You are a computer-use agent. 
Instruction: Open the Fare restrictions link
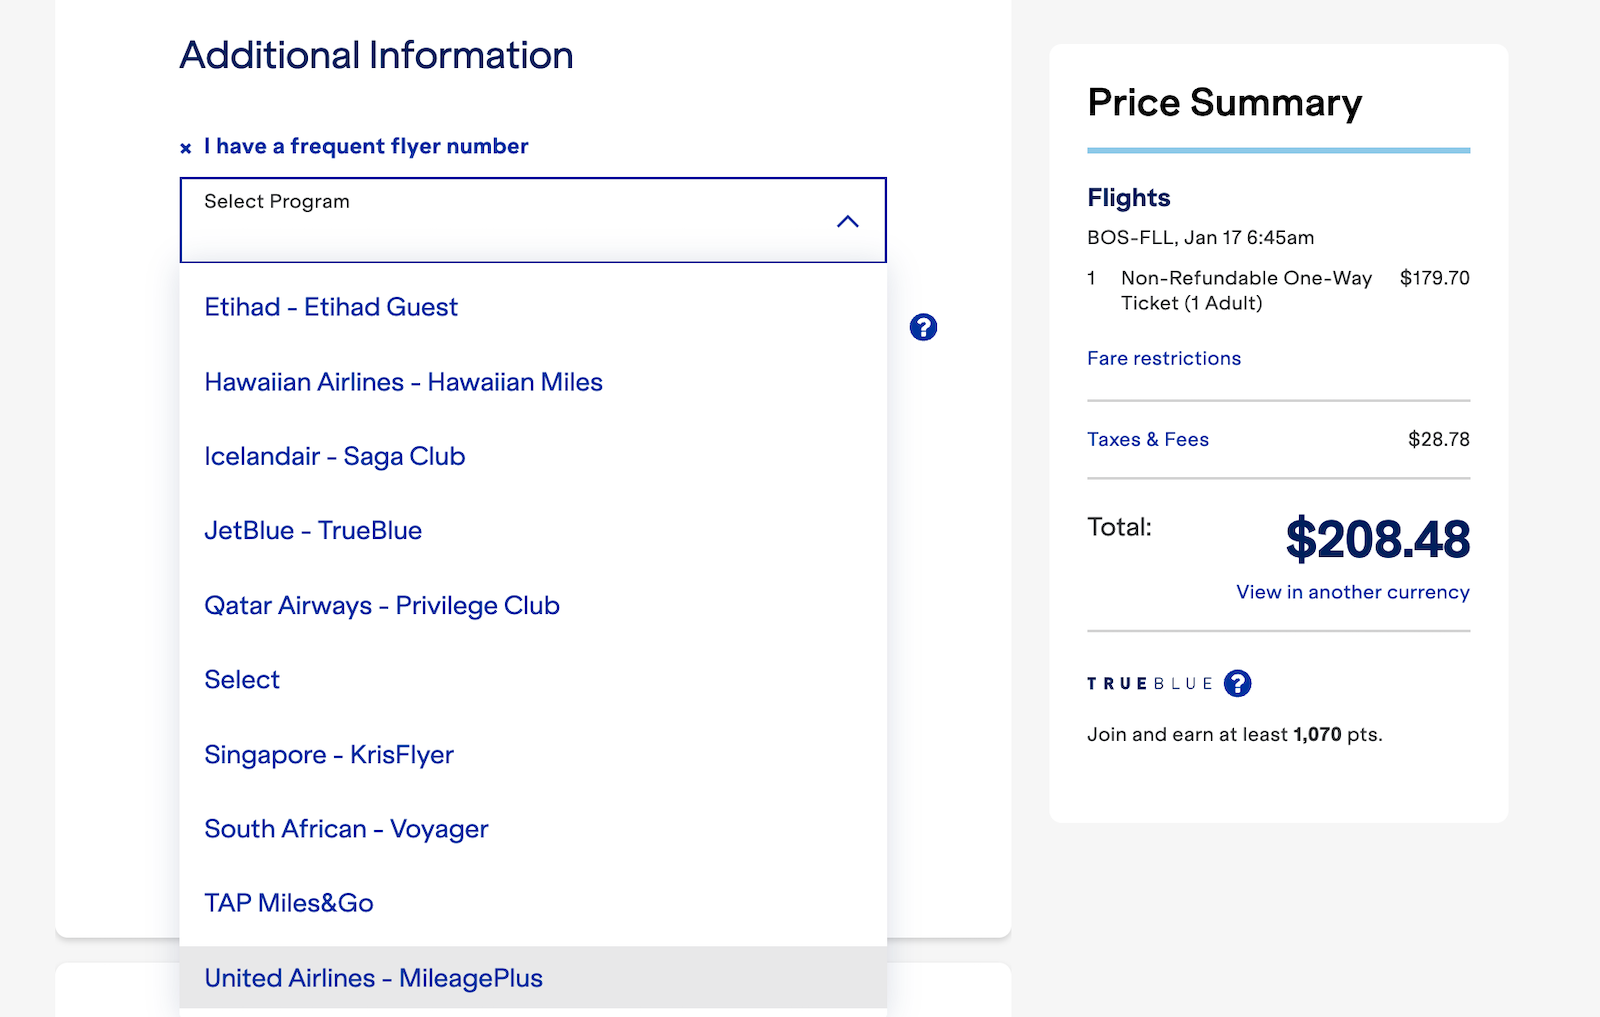click(x=1163, y=358)
